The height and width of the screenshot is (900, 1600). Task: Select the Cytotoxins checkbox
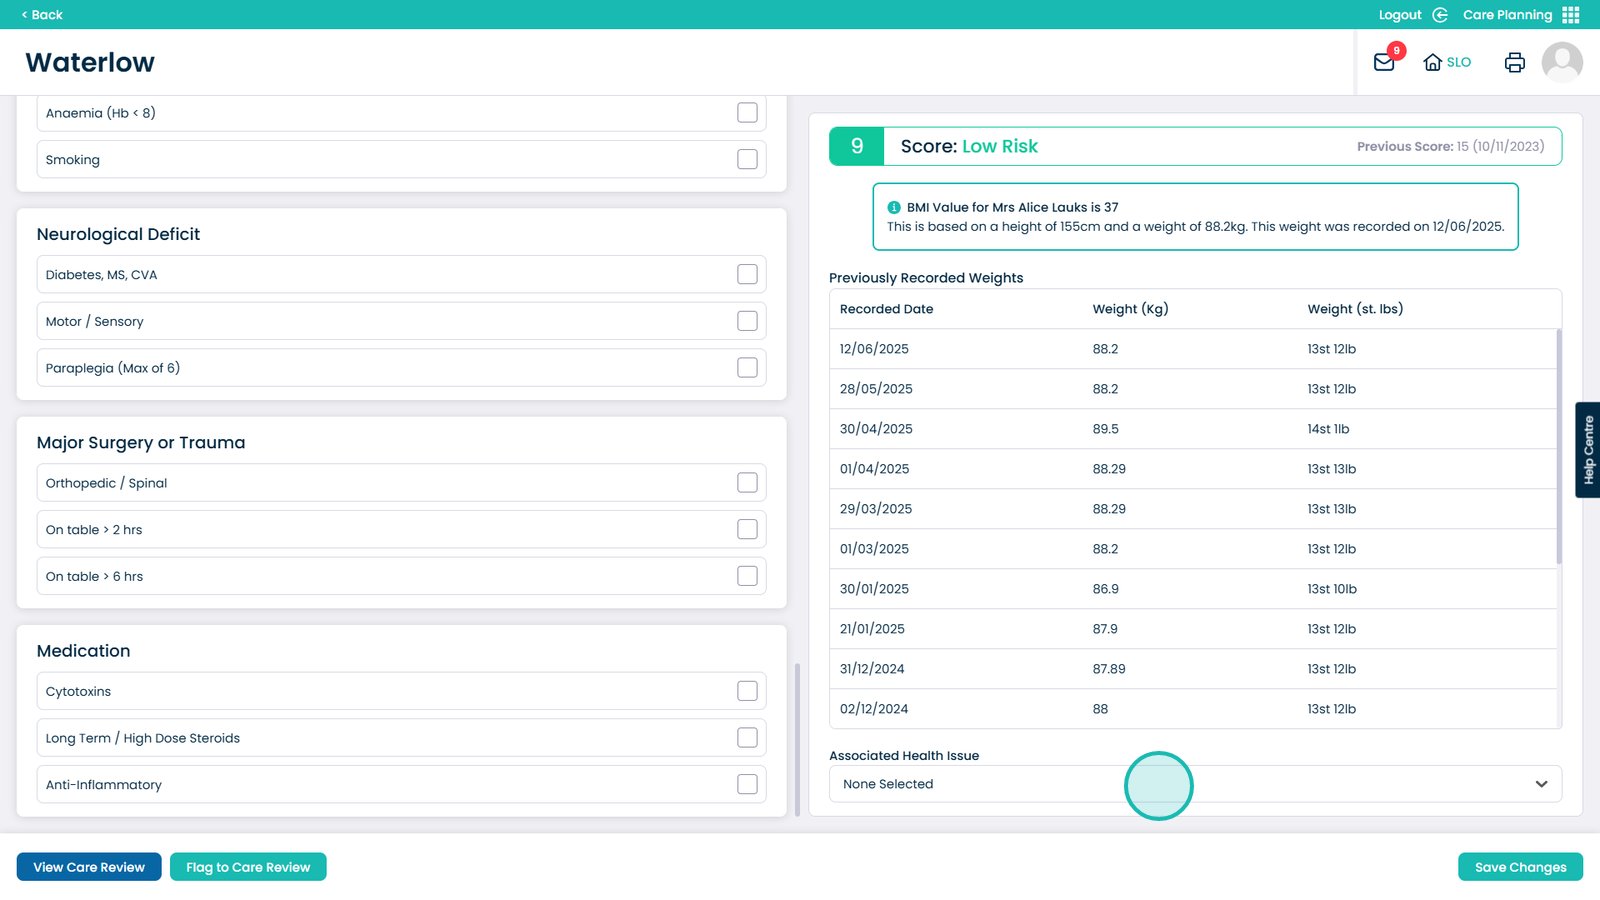[x=747, y=691]
